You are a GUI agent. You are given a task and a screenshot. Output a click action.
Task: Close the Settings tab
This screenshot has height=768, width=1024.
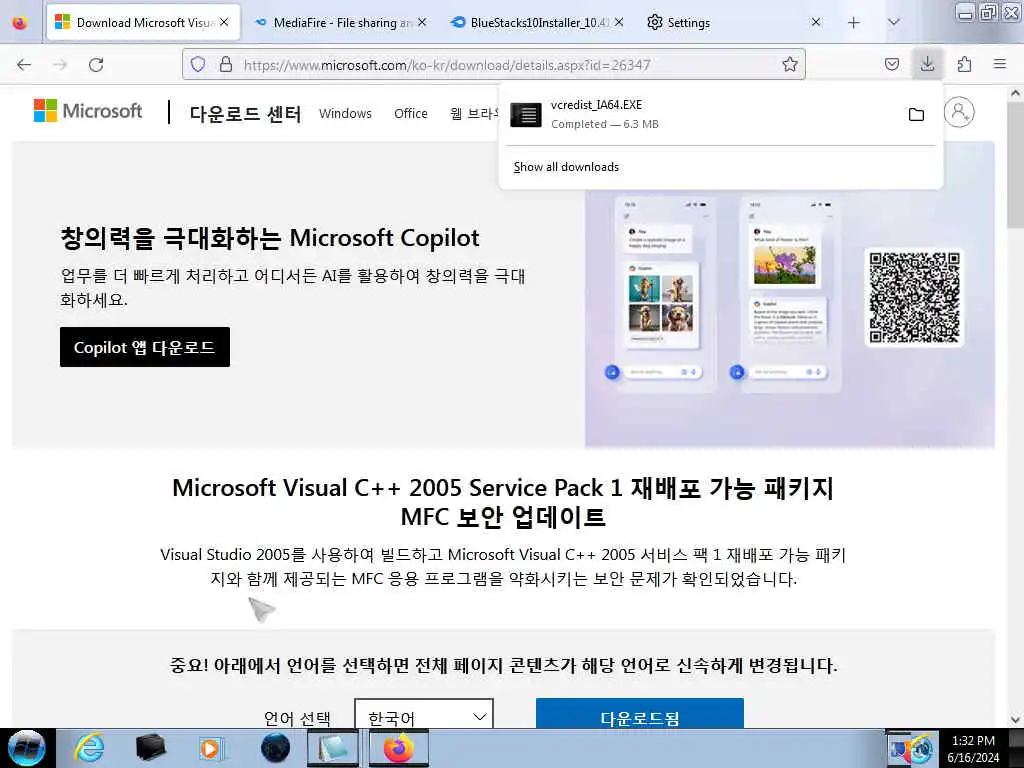click(816, 22)
